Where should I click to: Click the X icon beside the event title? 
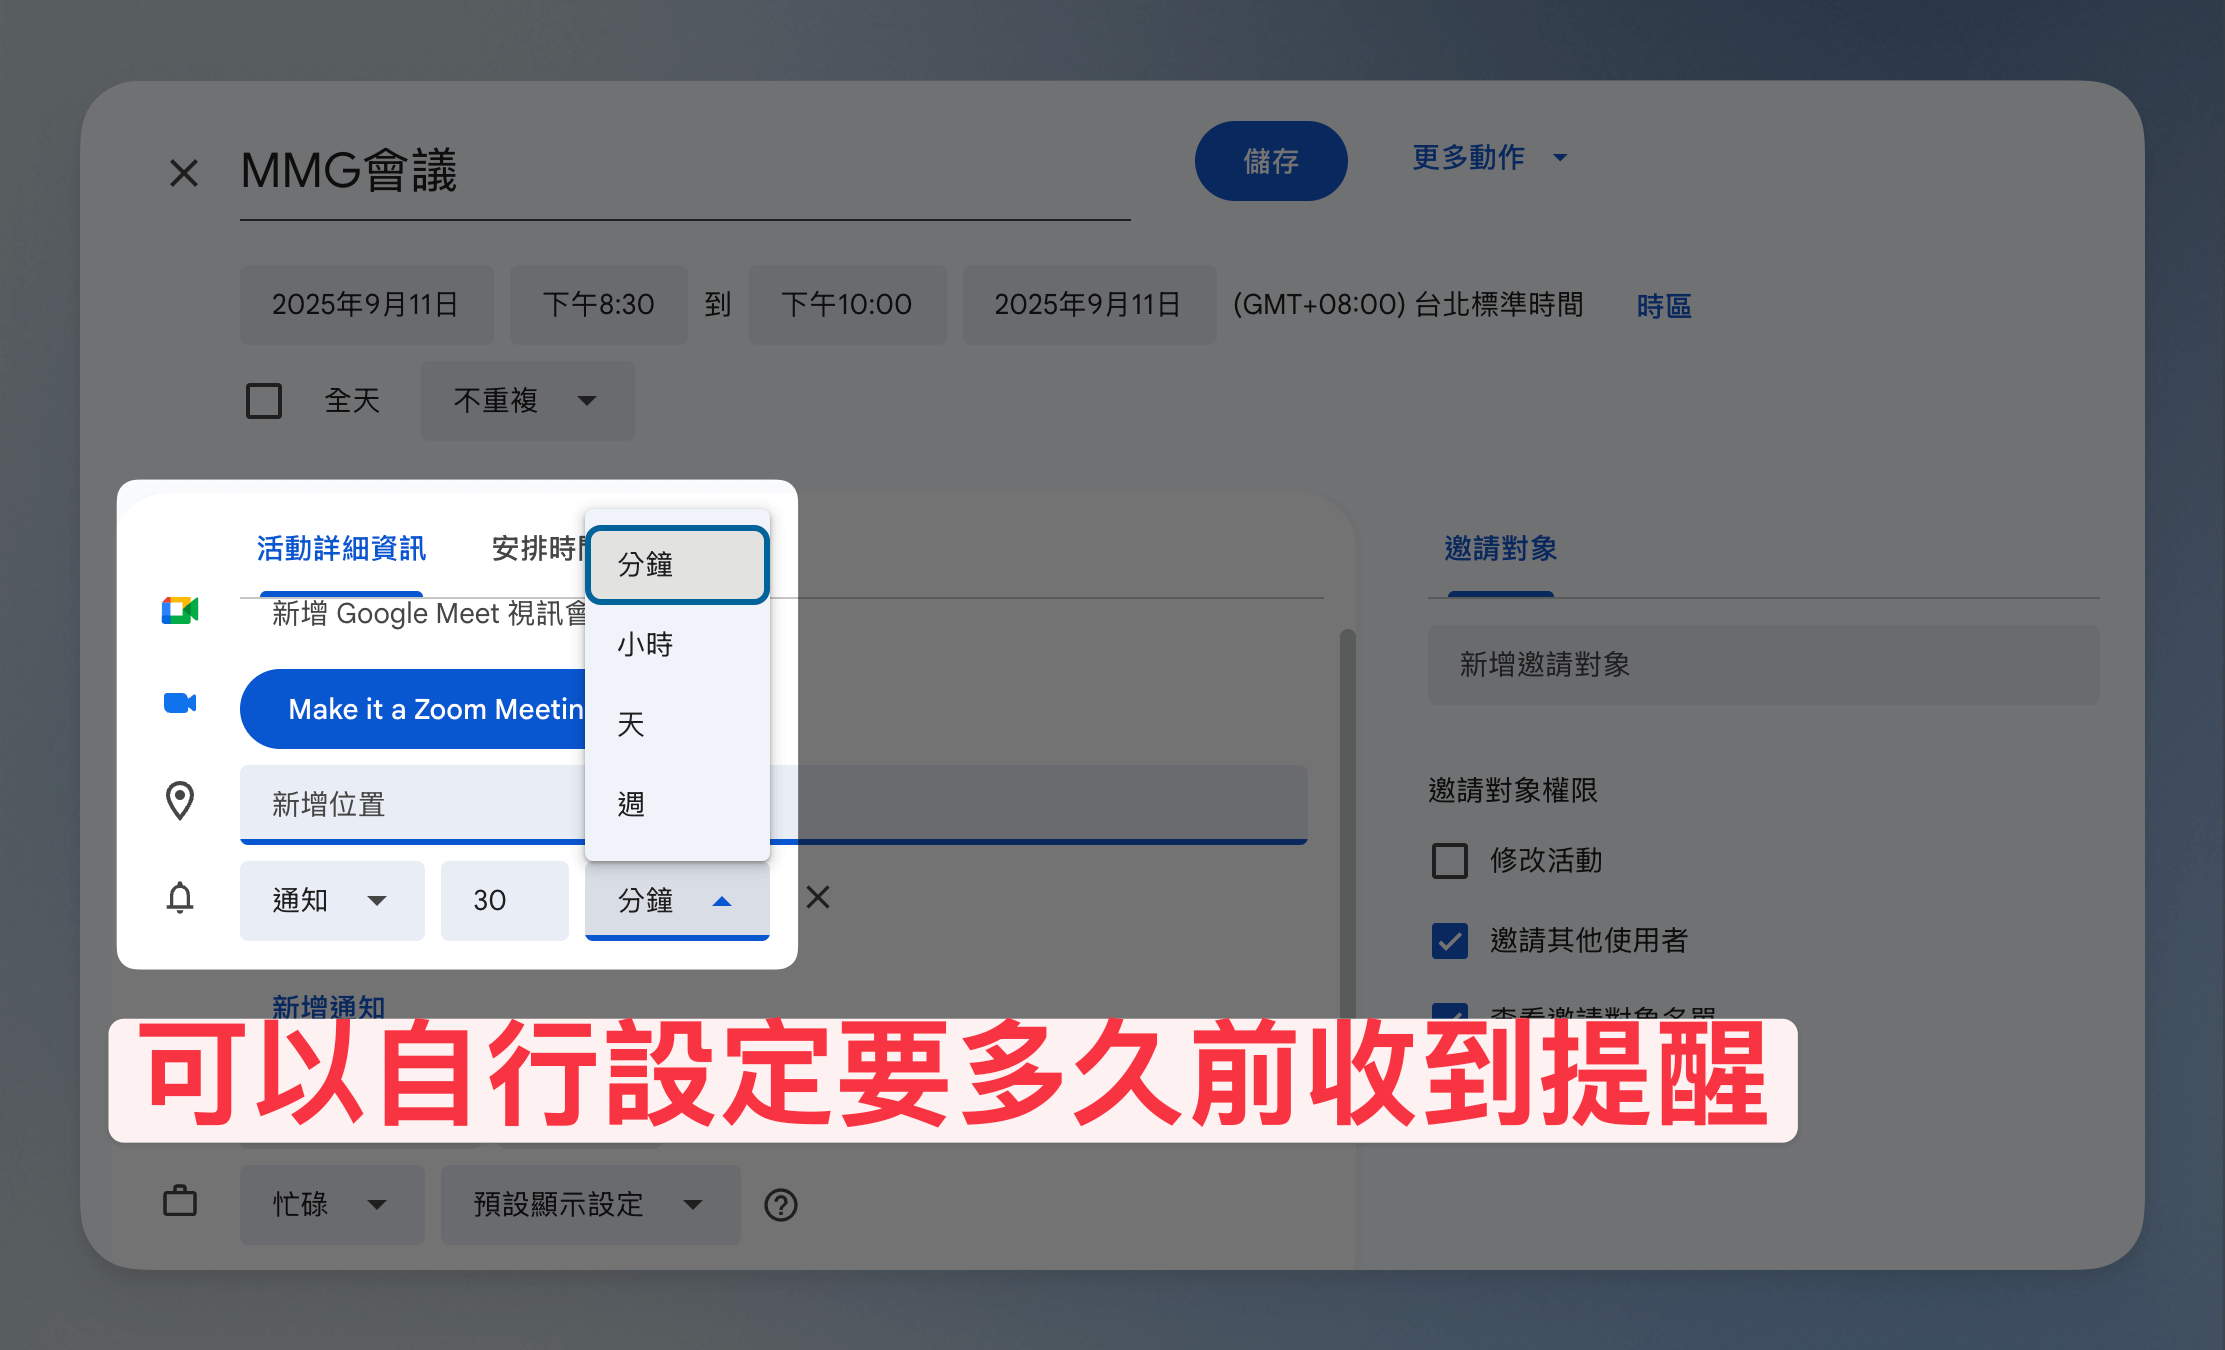coord(184,173)
